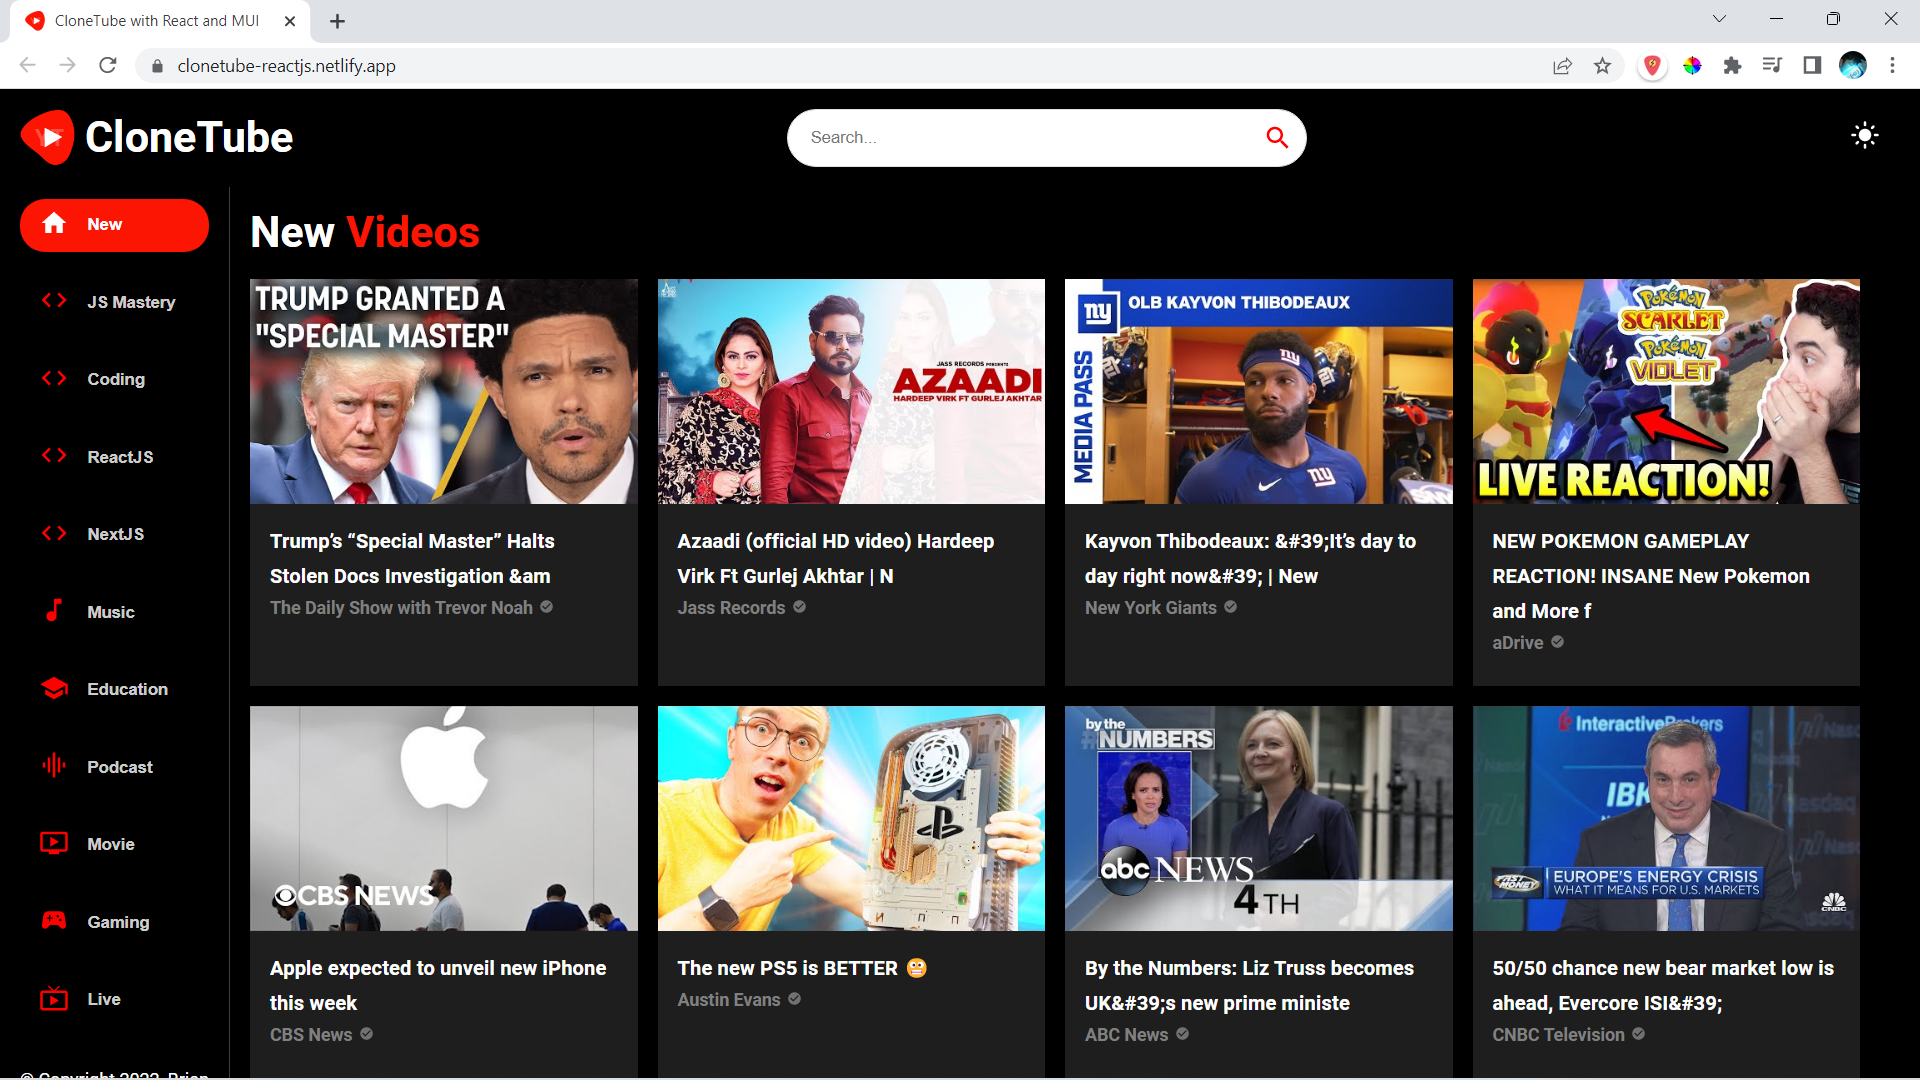This screenshot has height=1088, width=1932.
Task: Select the Music category label
Action: click(111, 615)
